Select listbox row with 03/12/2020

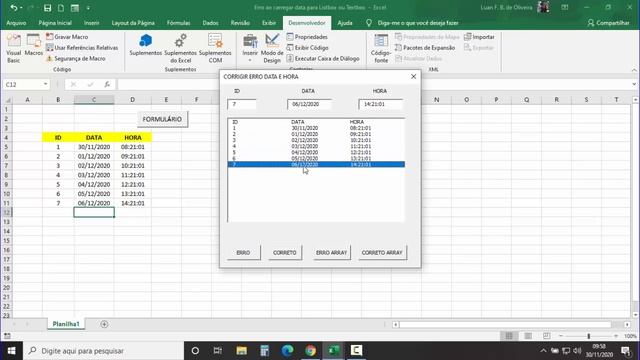tap(316, 146)
